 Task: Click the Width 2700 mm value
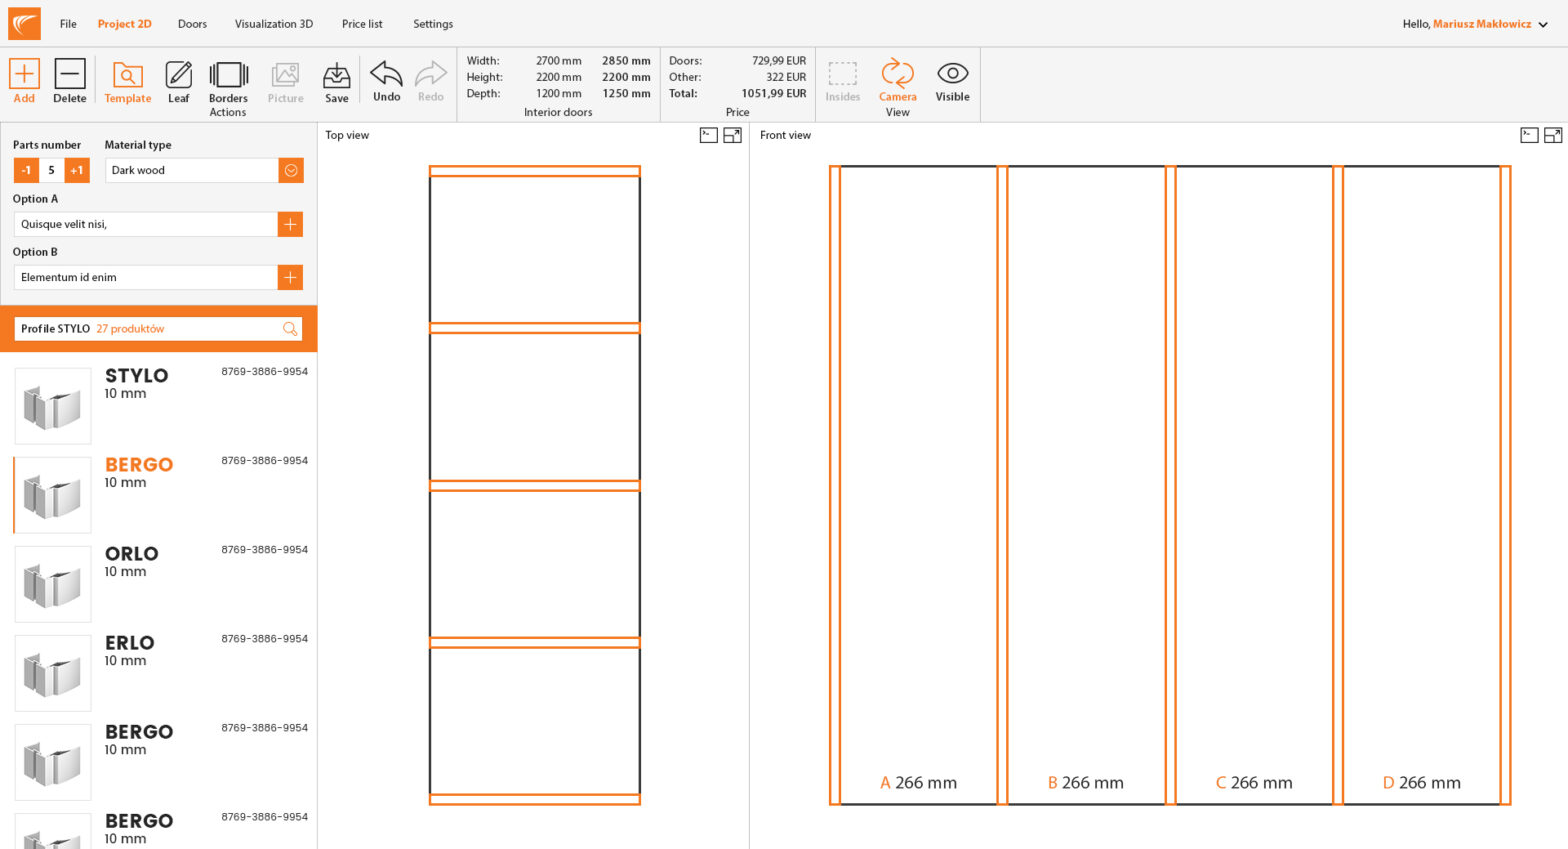click(558, 61)
